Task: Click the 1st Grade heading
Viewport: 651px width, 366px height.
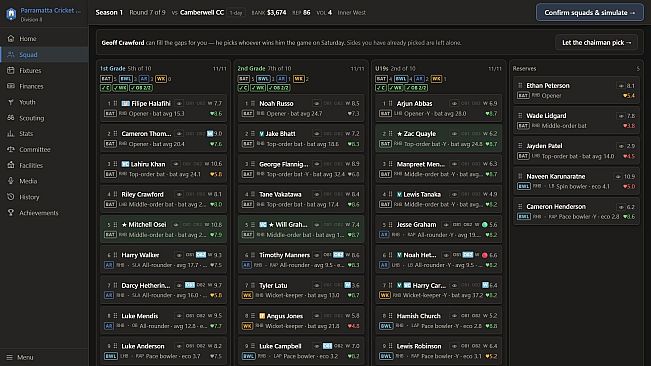Action: tap(113, 68)
